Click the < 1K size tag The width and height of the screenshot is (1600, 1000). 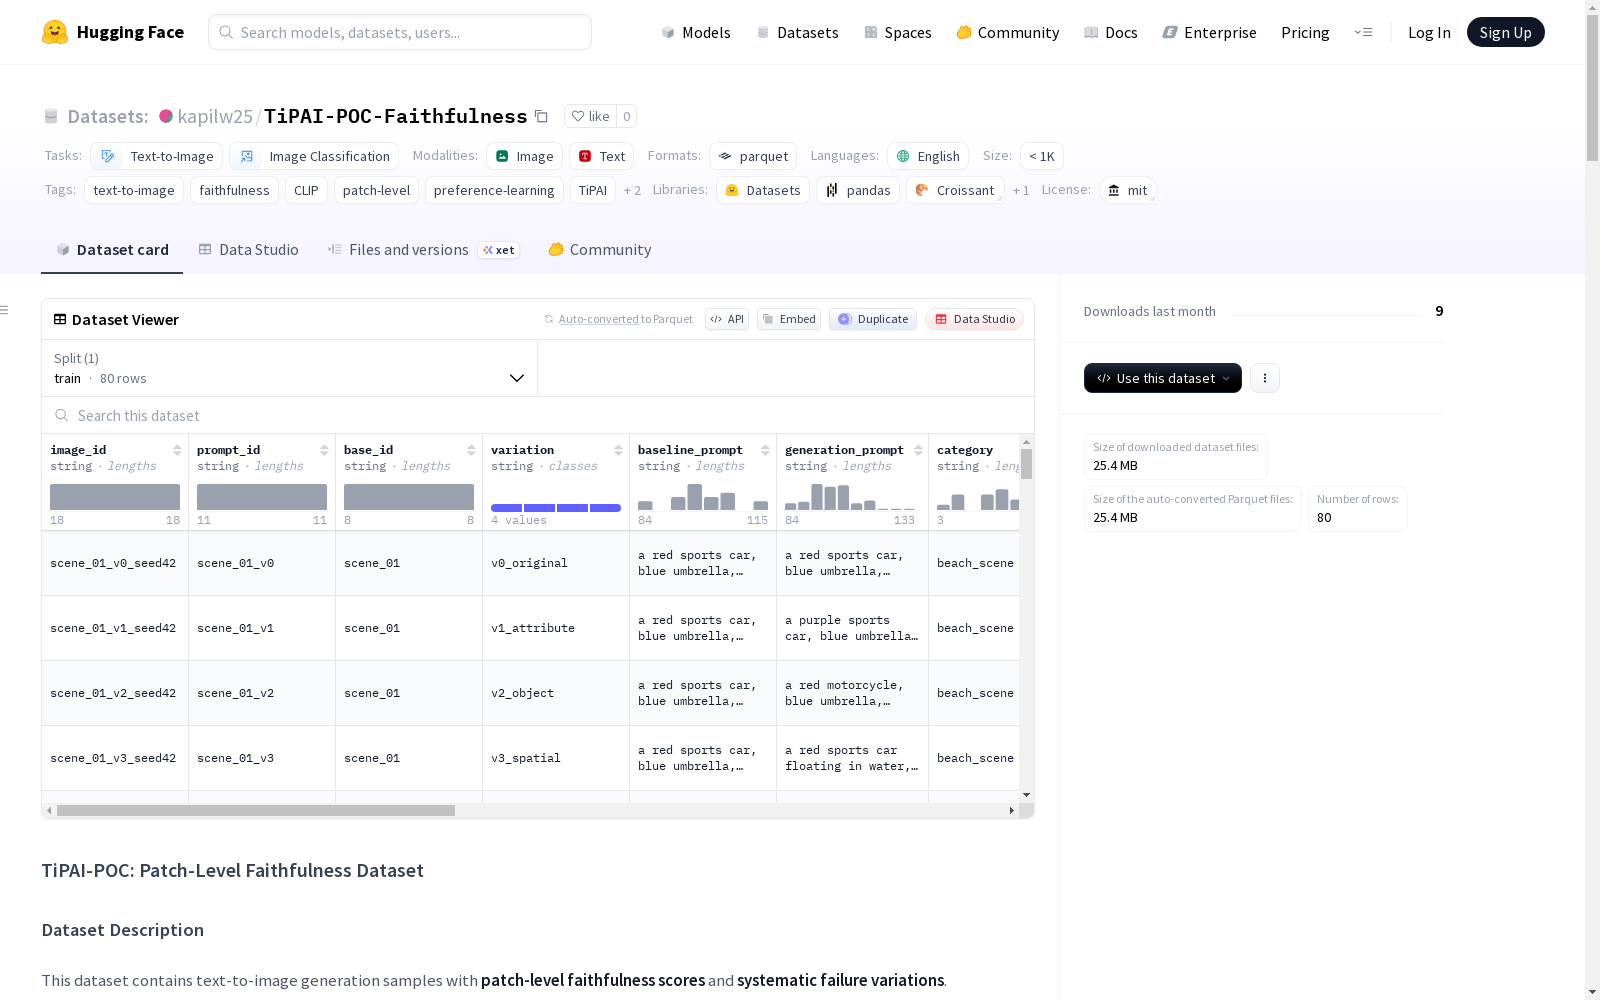1041,156
